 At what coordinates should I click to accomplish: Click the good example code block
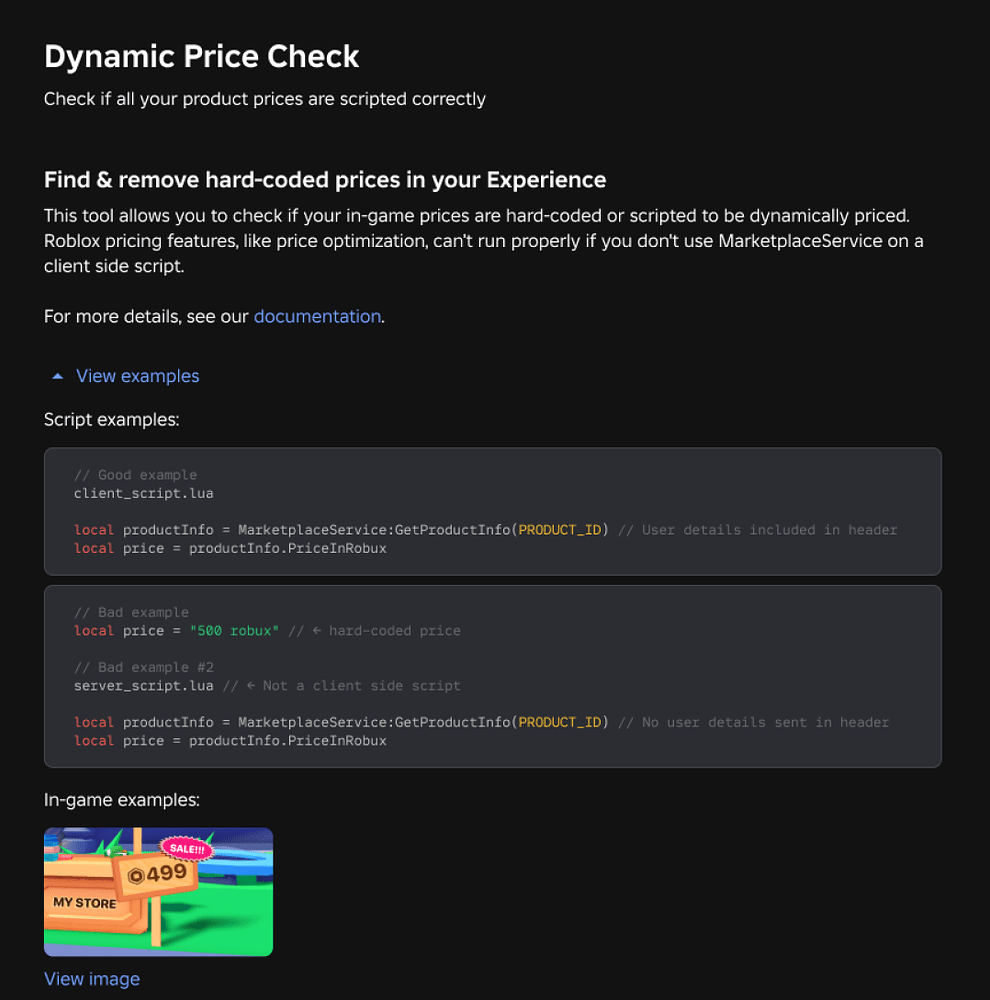click(x=492, y=511)
